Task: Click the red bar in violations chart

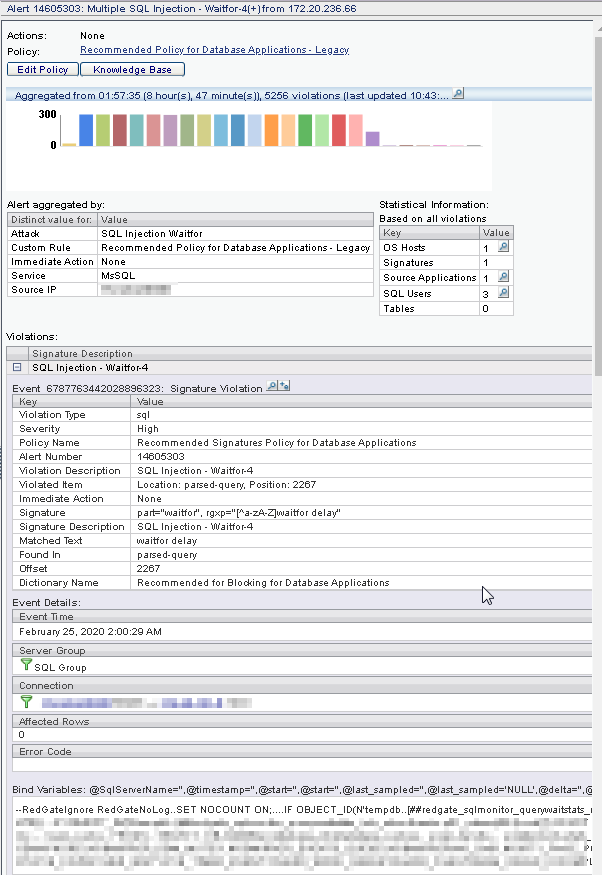Action: point(339,131)
